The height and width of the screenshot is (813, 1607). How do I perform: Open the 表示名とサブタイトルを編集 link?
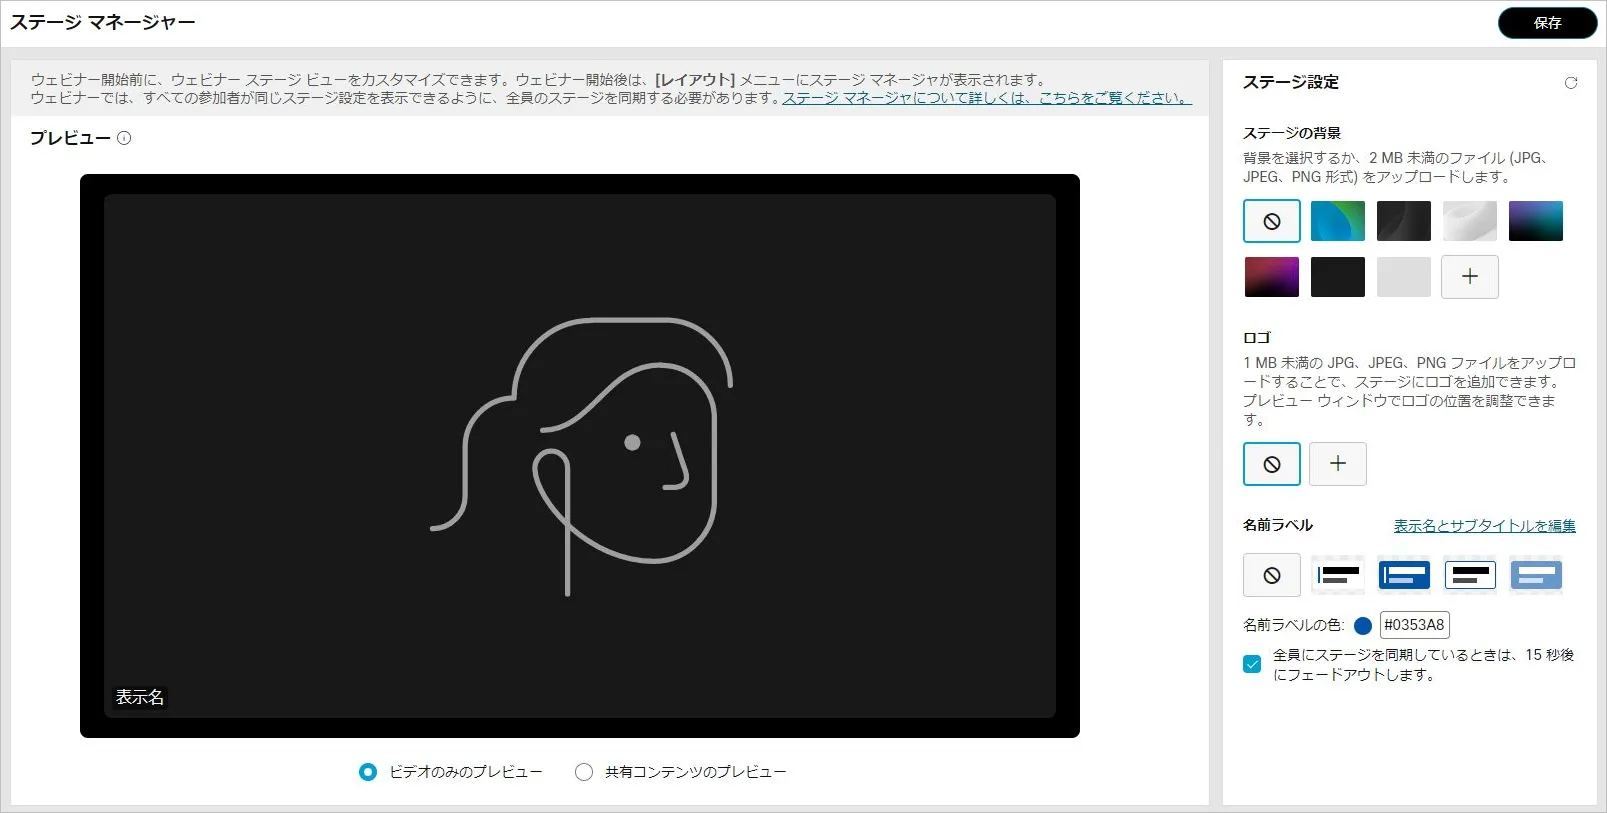pyautogui.click(x=1484, y=526)
